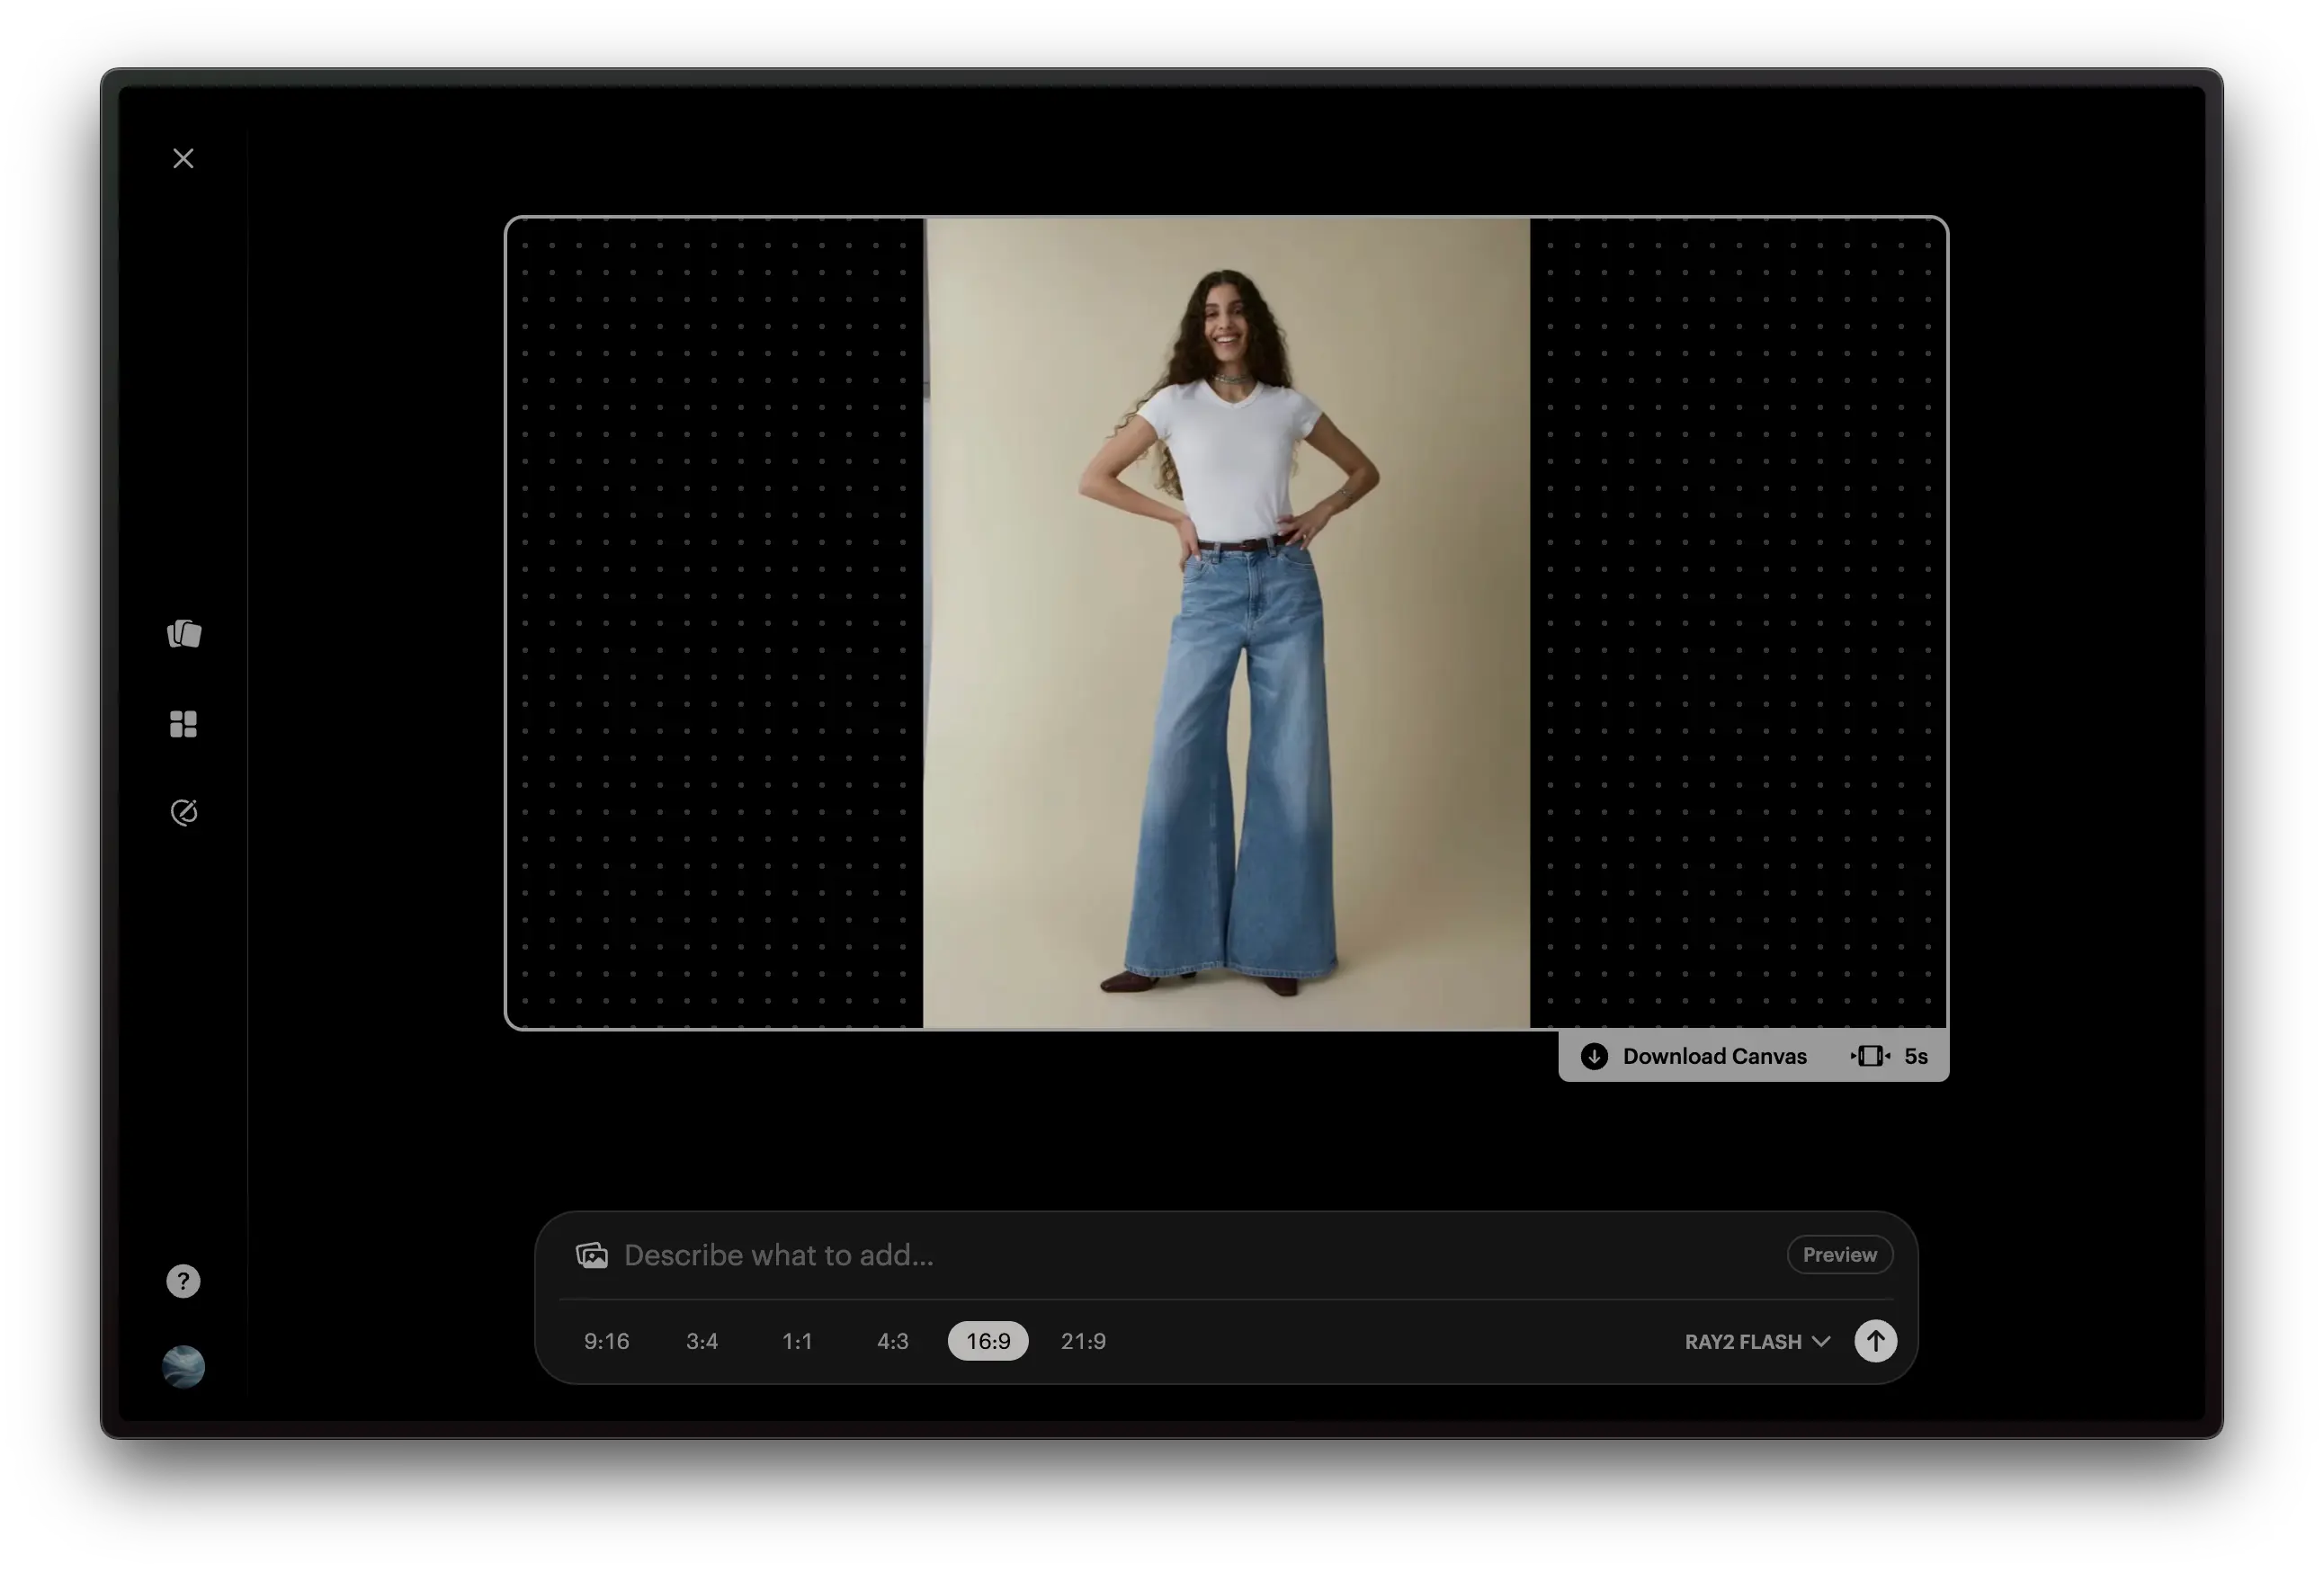Select the 21:9 aspect ratio

point(1083,1341)
